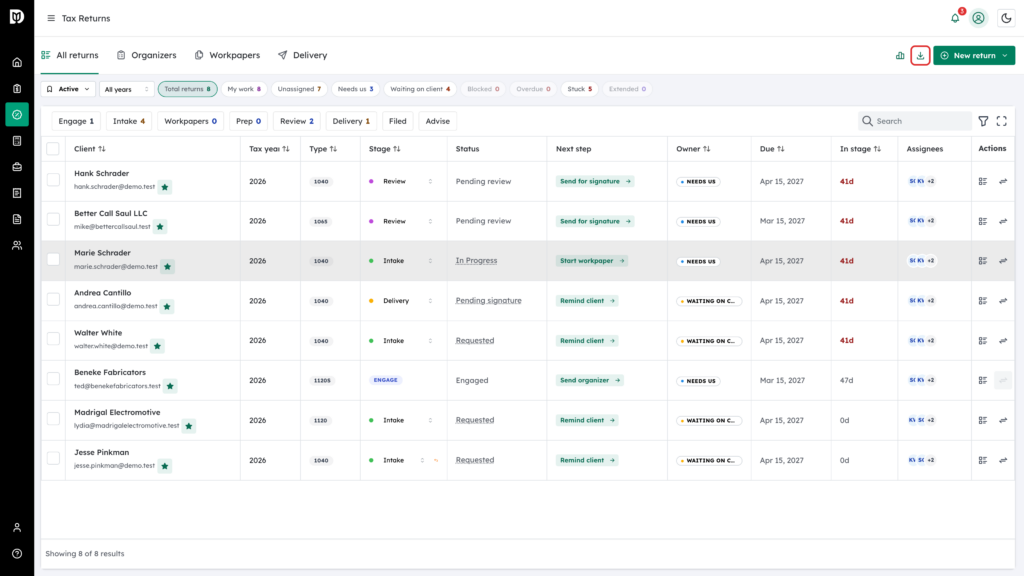Open the row details icon for Hank Schrader
The width and height of the screenshot is (1024, 576).
click(x=983, y=182)
